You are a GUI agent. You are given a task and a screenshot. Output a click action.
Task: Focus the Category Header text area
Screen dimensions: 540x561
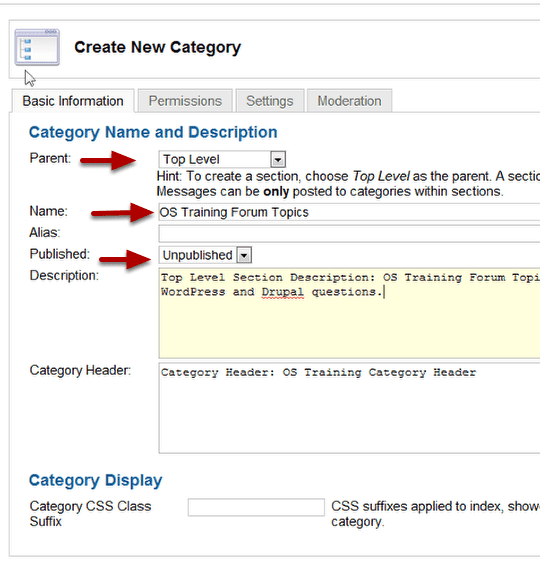point(349,408)
